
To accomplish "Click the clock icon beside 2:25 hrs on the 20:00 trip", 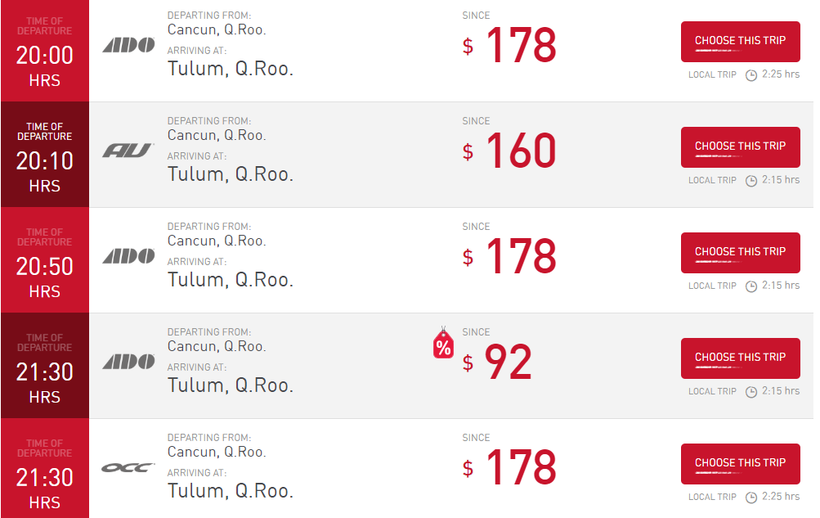I will [751, 75].
